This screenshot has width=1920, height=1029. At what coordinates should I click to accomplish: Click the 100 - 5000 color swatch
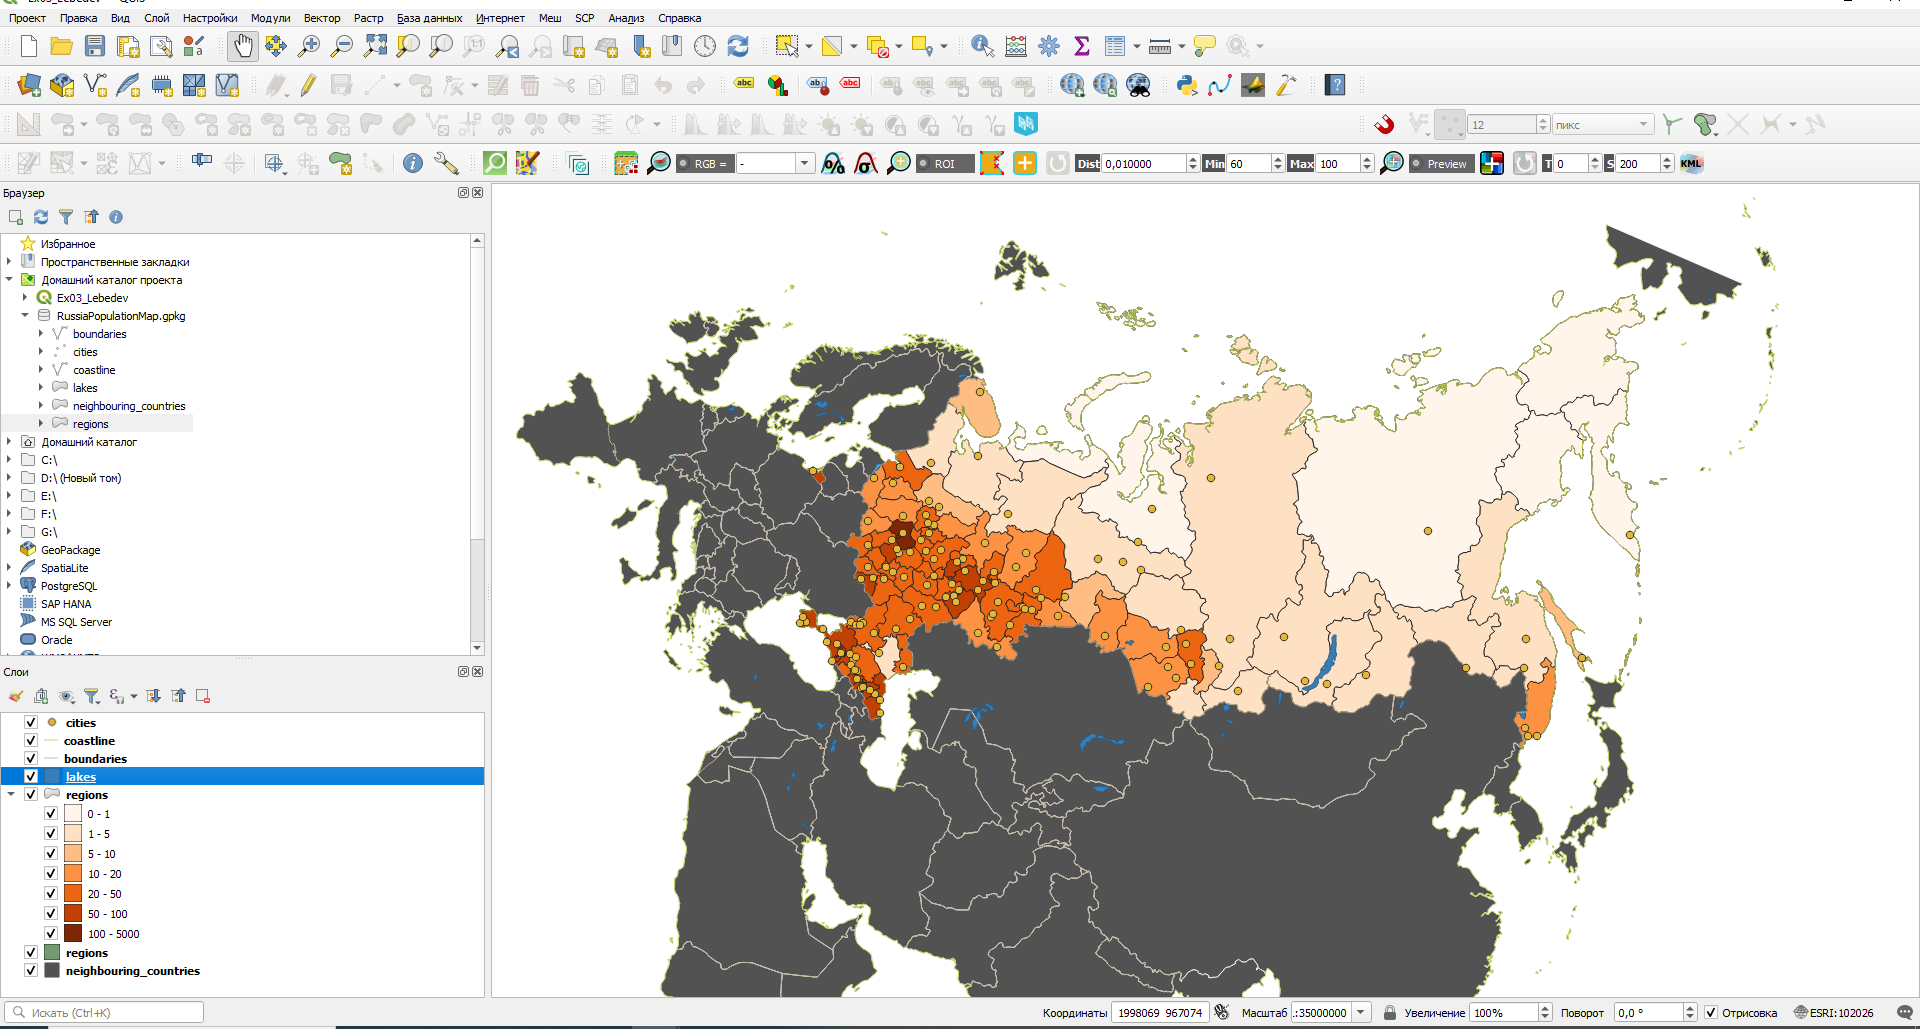(x=73, y=934)
